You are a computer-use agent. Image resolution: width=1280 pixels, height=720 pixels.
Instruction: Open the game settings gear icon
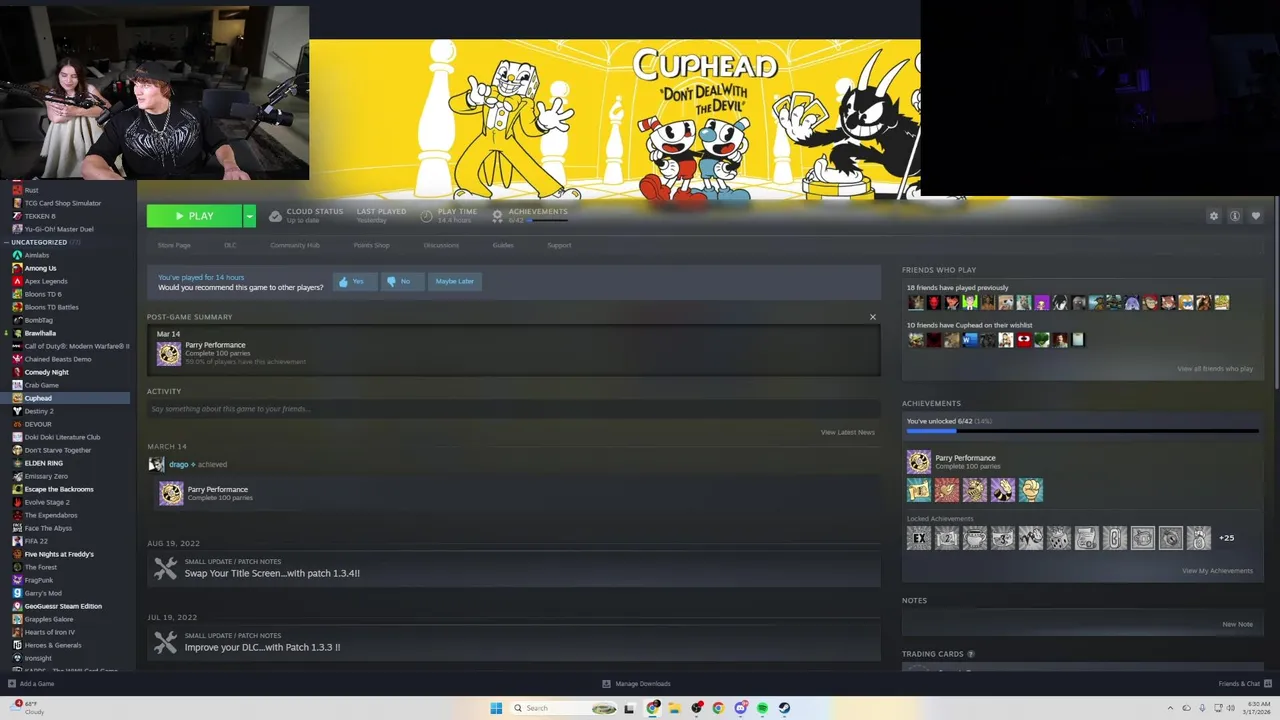1214,216
